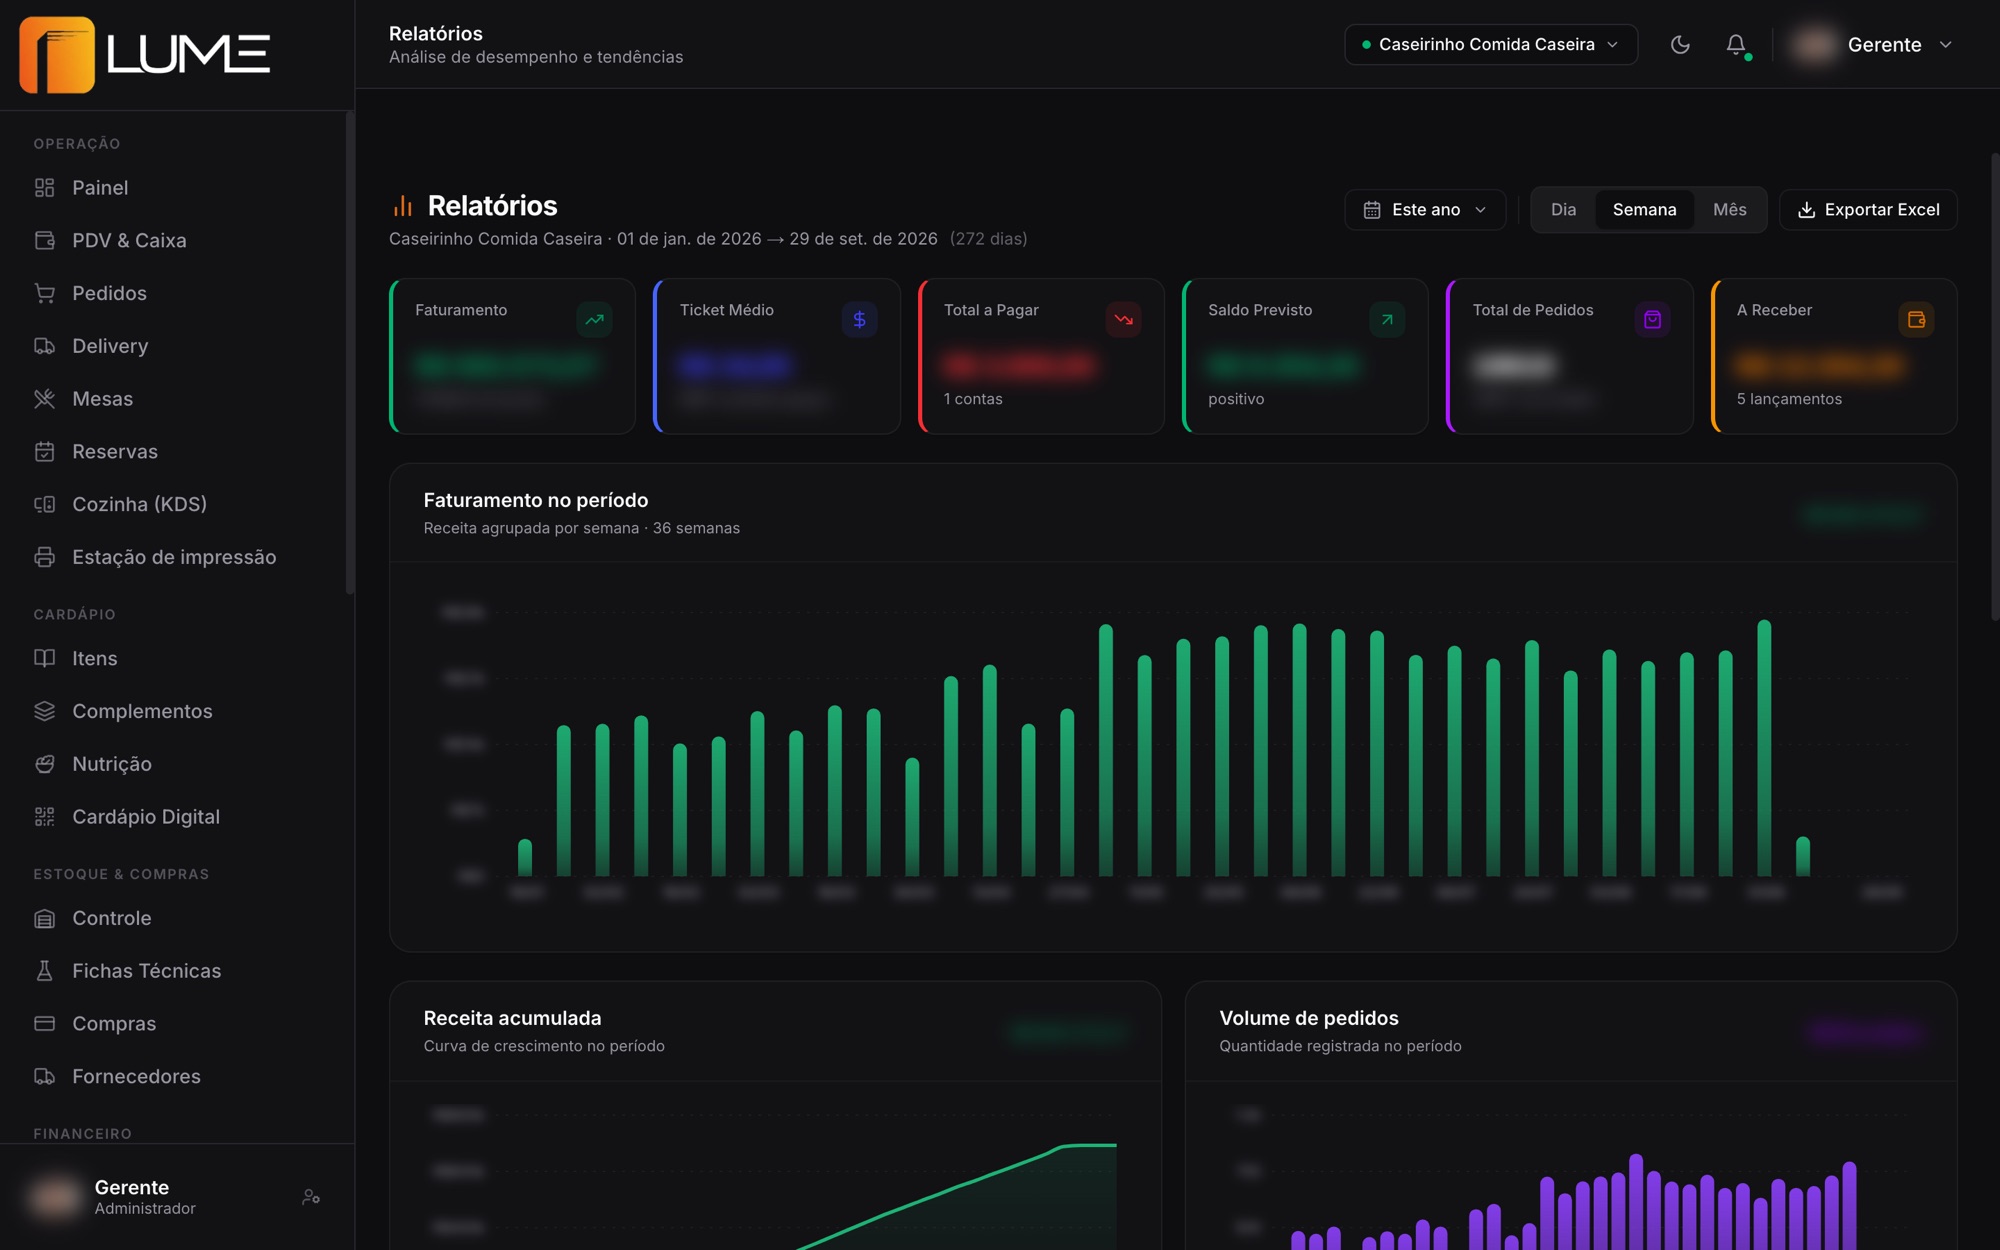Open Cozinha (KDS) page
The width and height of the screenshot is (2000, 1250).
[x=139, y=505]
